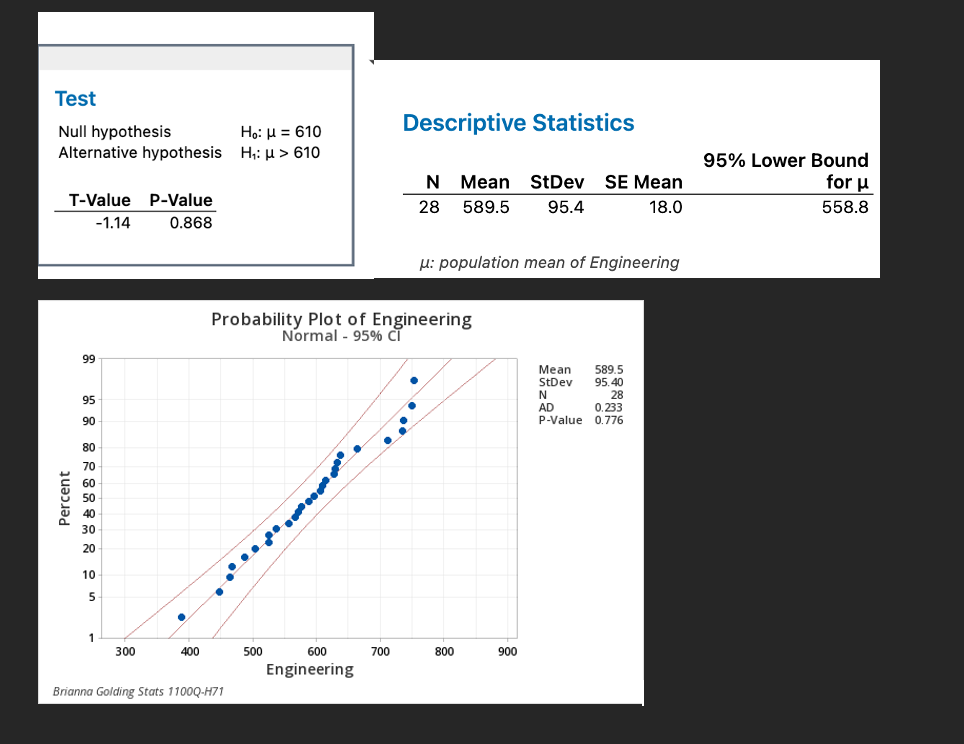
Task: Select the population mean of Engineering footnote
Action: [x=551, y=262]
